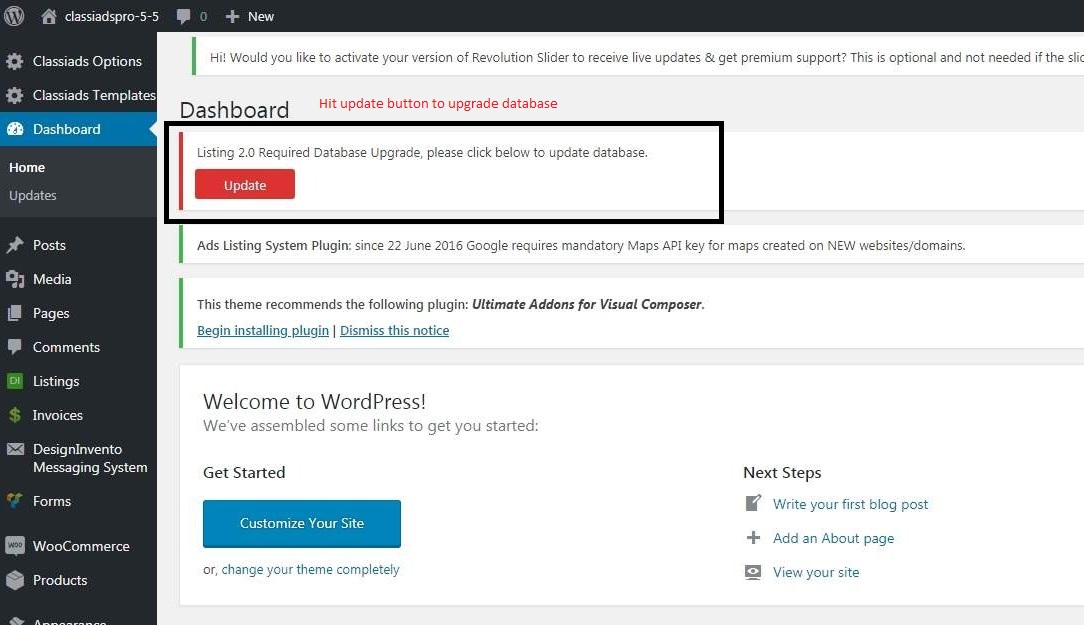Click change your theme completely link
1084x625 pixels.
pyautogui.click(x=310, y=570)
